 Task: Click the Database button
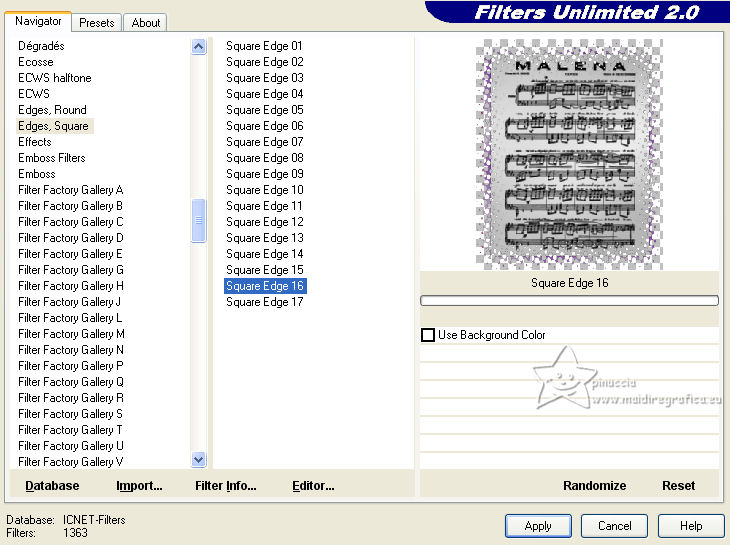click(52, 486)
